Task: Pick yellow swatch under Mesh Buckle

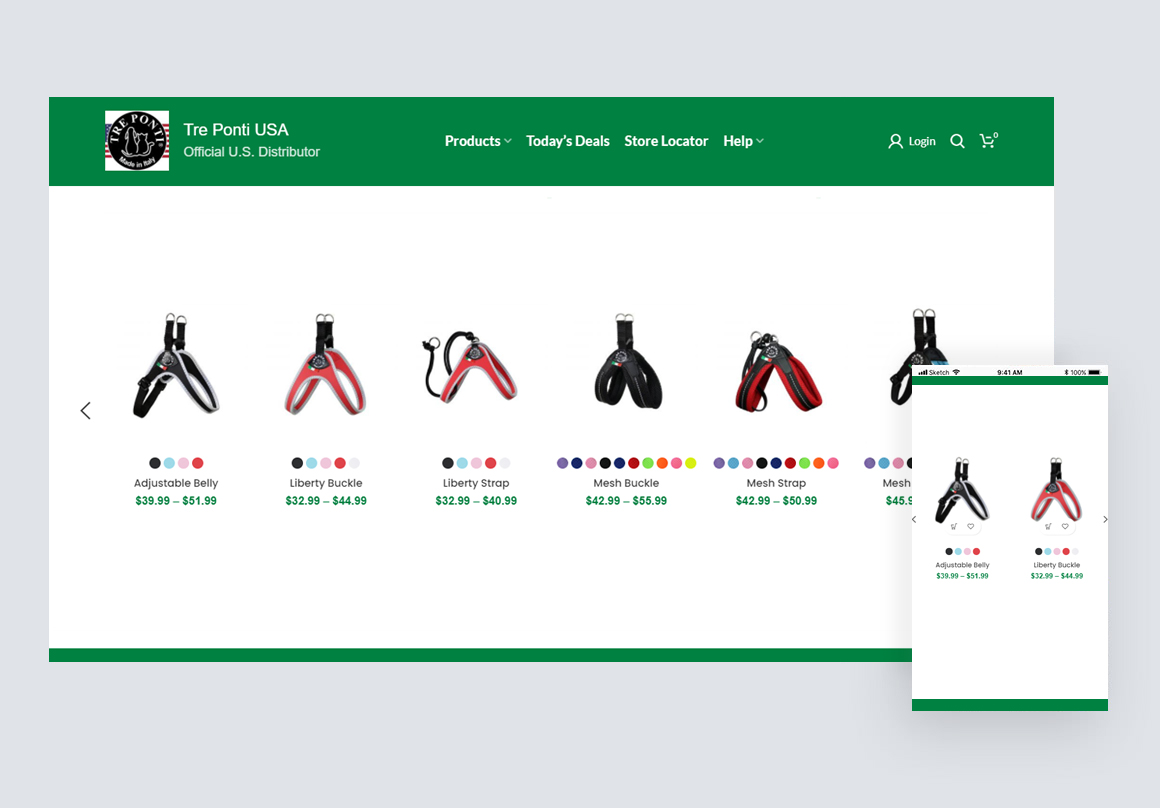Action: [x=691, y=463]
